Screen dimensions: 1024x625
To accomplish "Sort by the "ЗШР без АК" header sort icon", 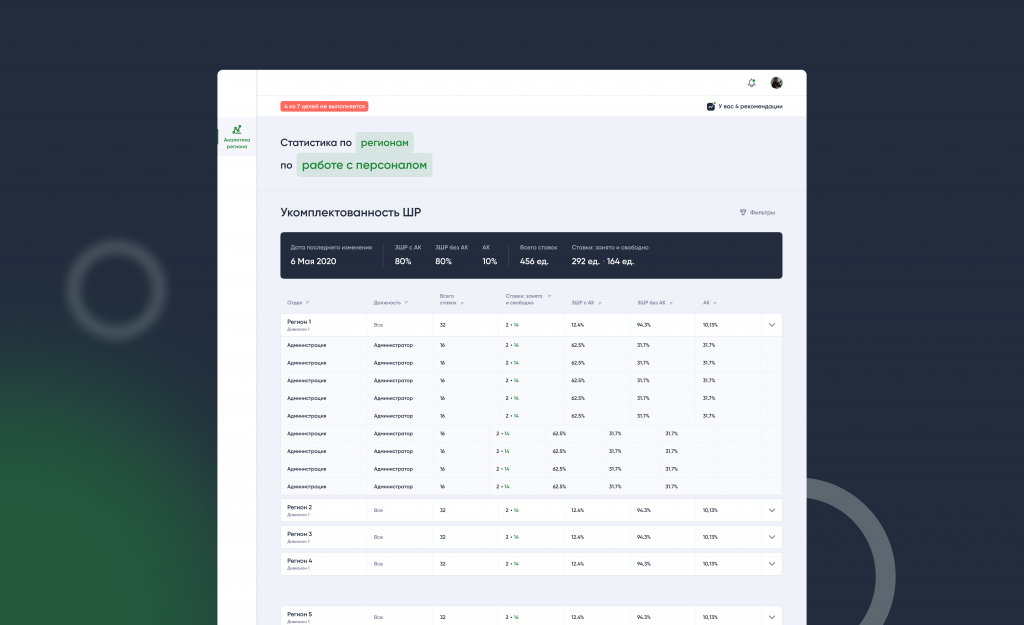I will [671, 303].
